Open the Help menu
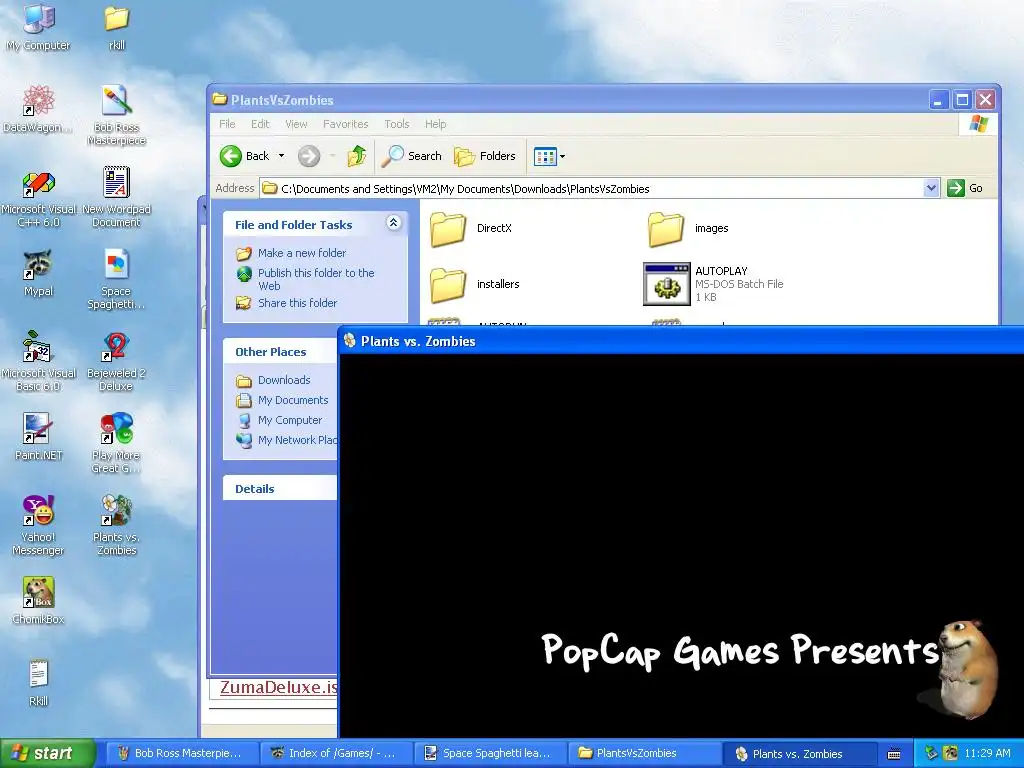The image size is (1024, 768). pos(436,124)
